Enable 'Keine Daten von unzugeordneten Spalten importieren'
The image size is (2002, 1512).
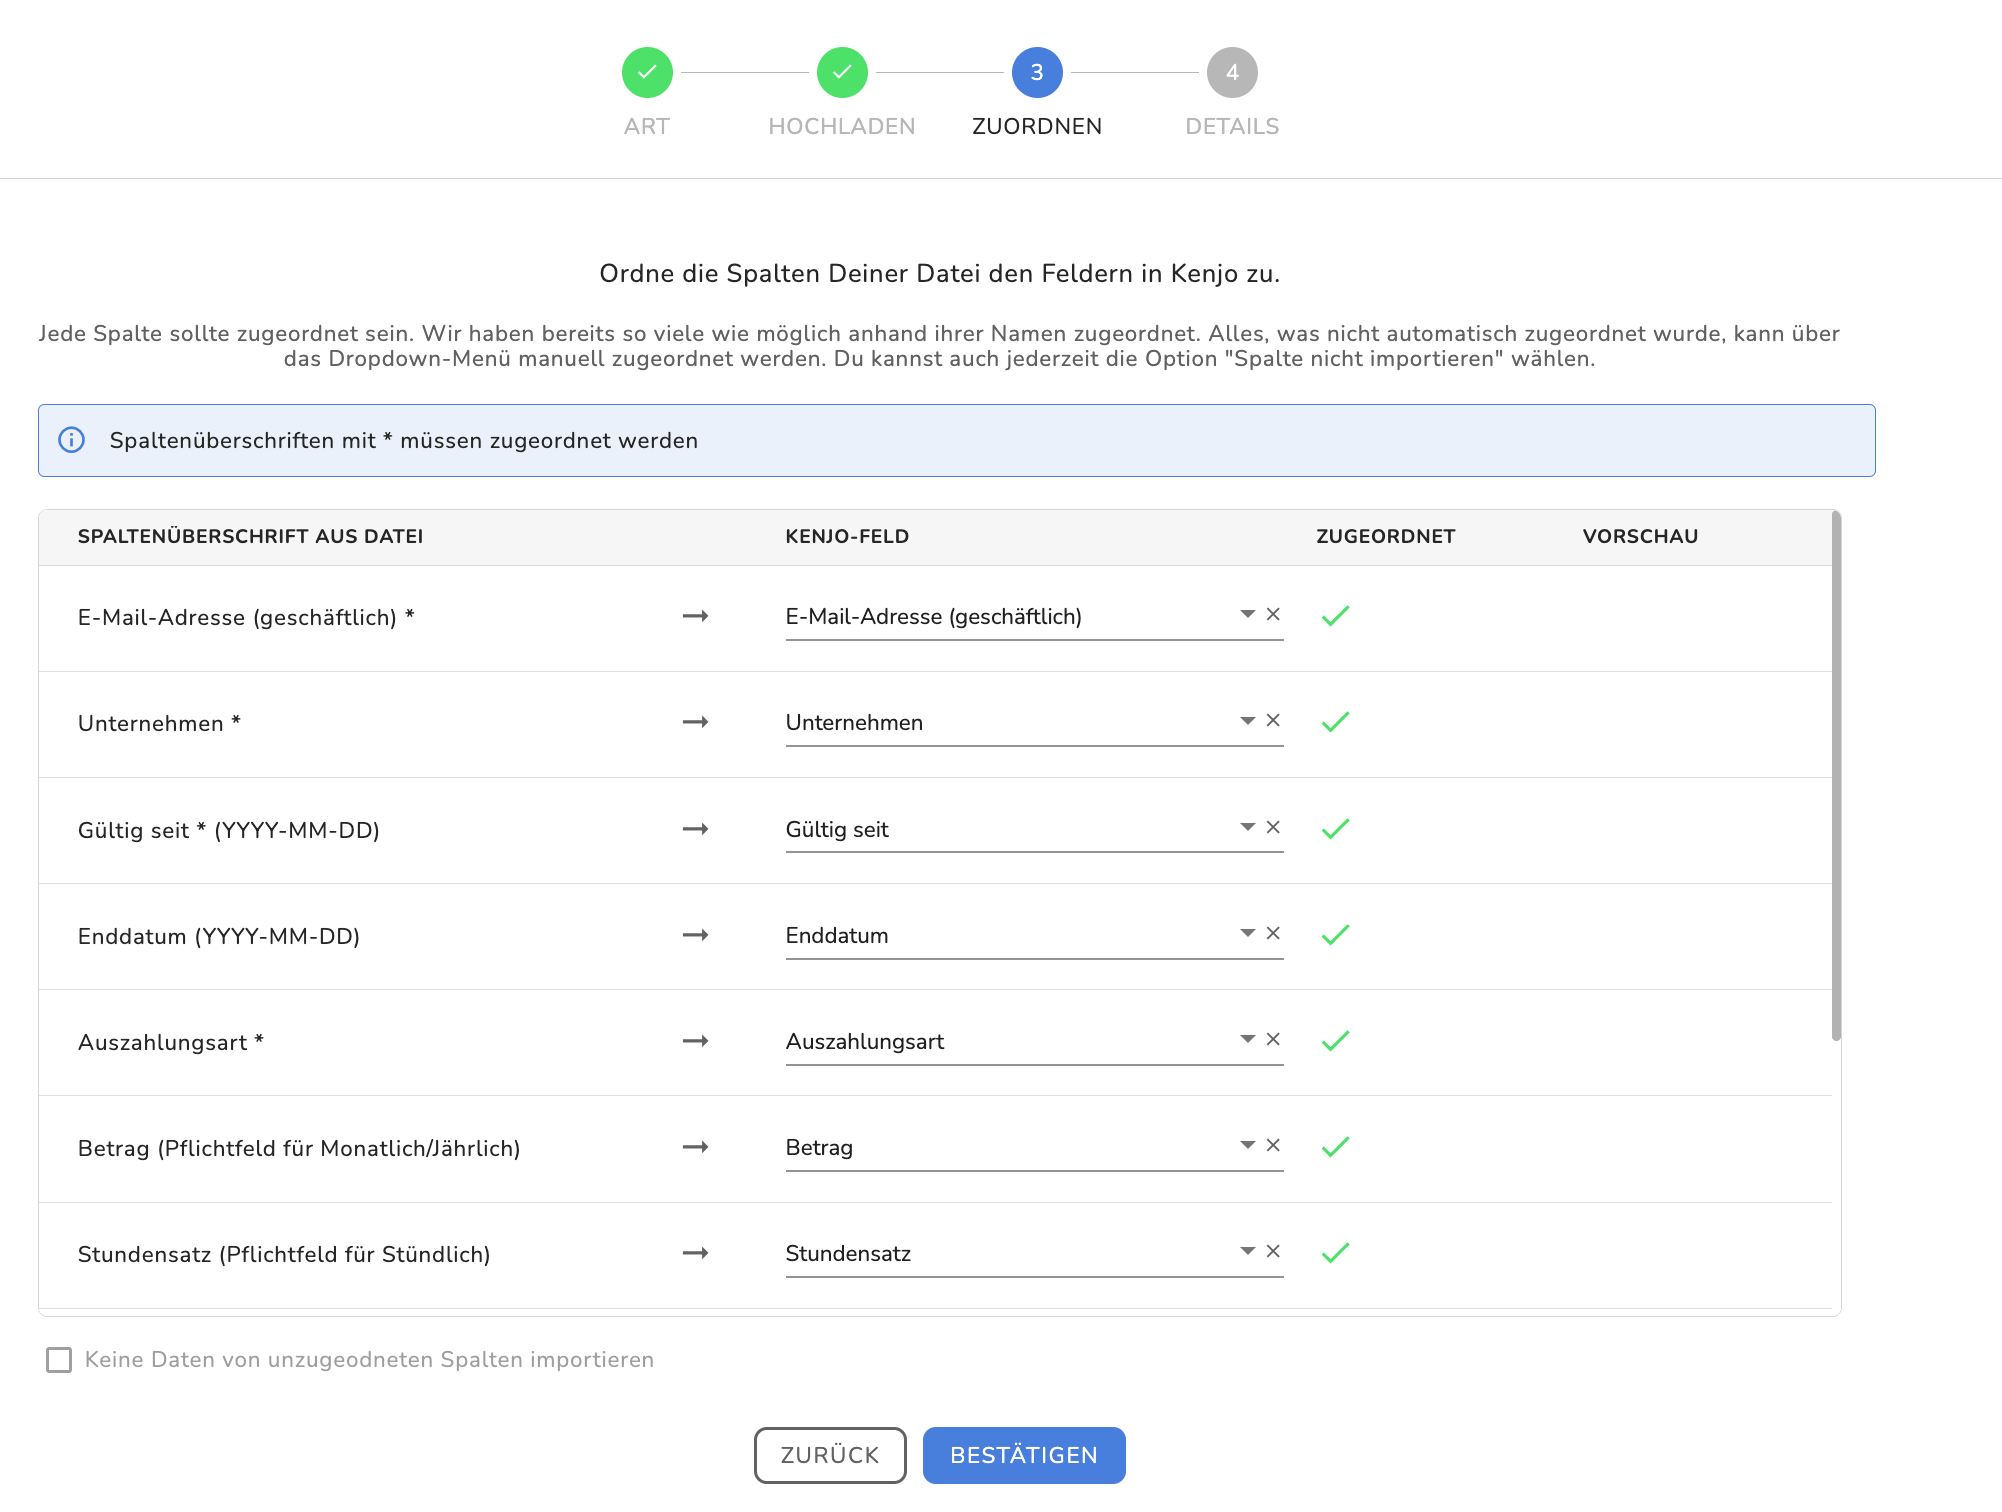(x=59, y=1360)
